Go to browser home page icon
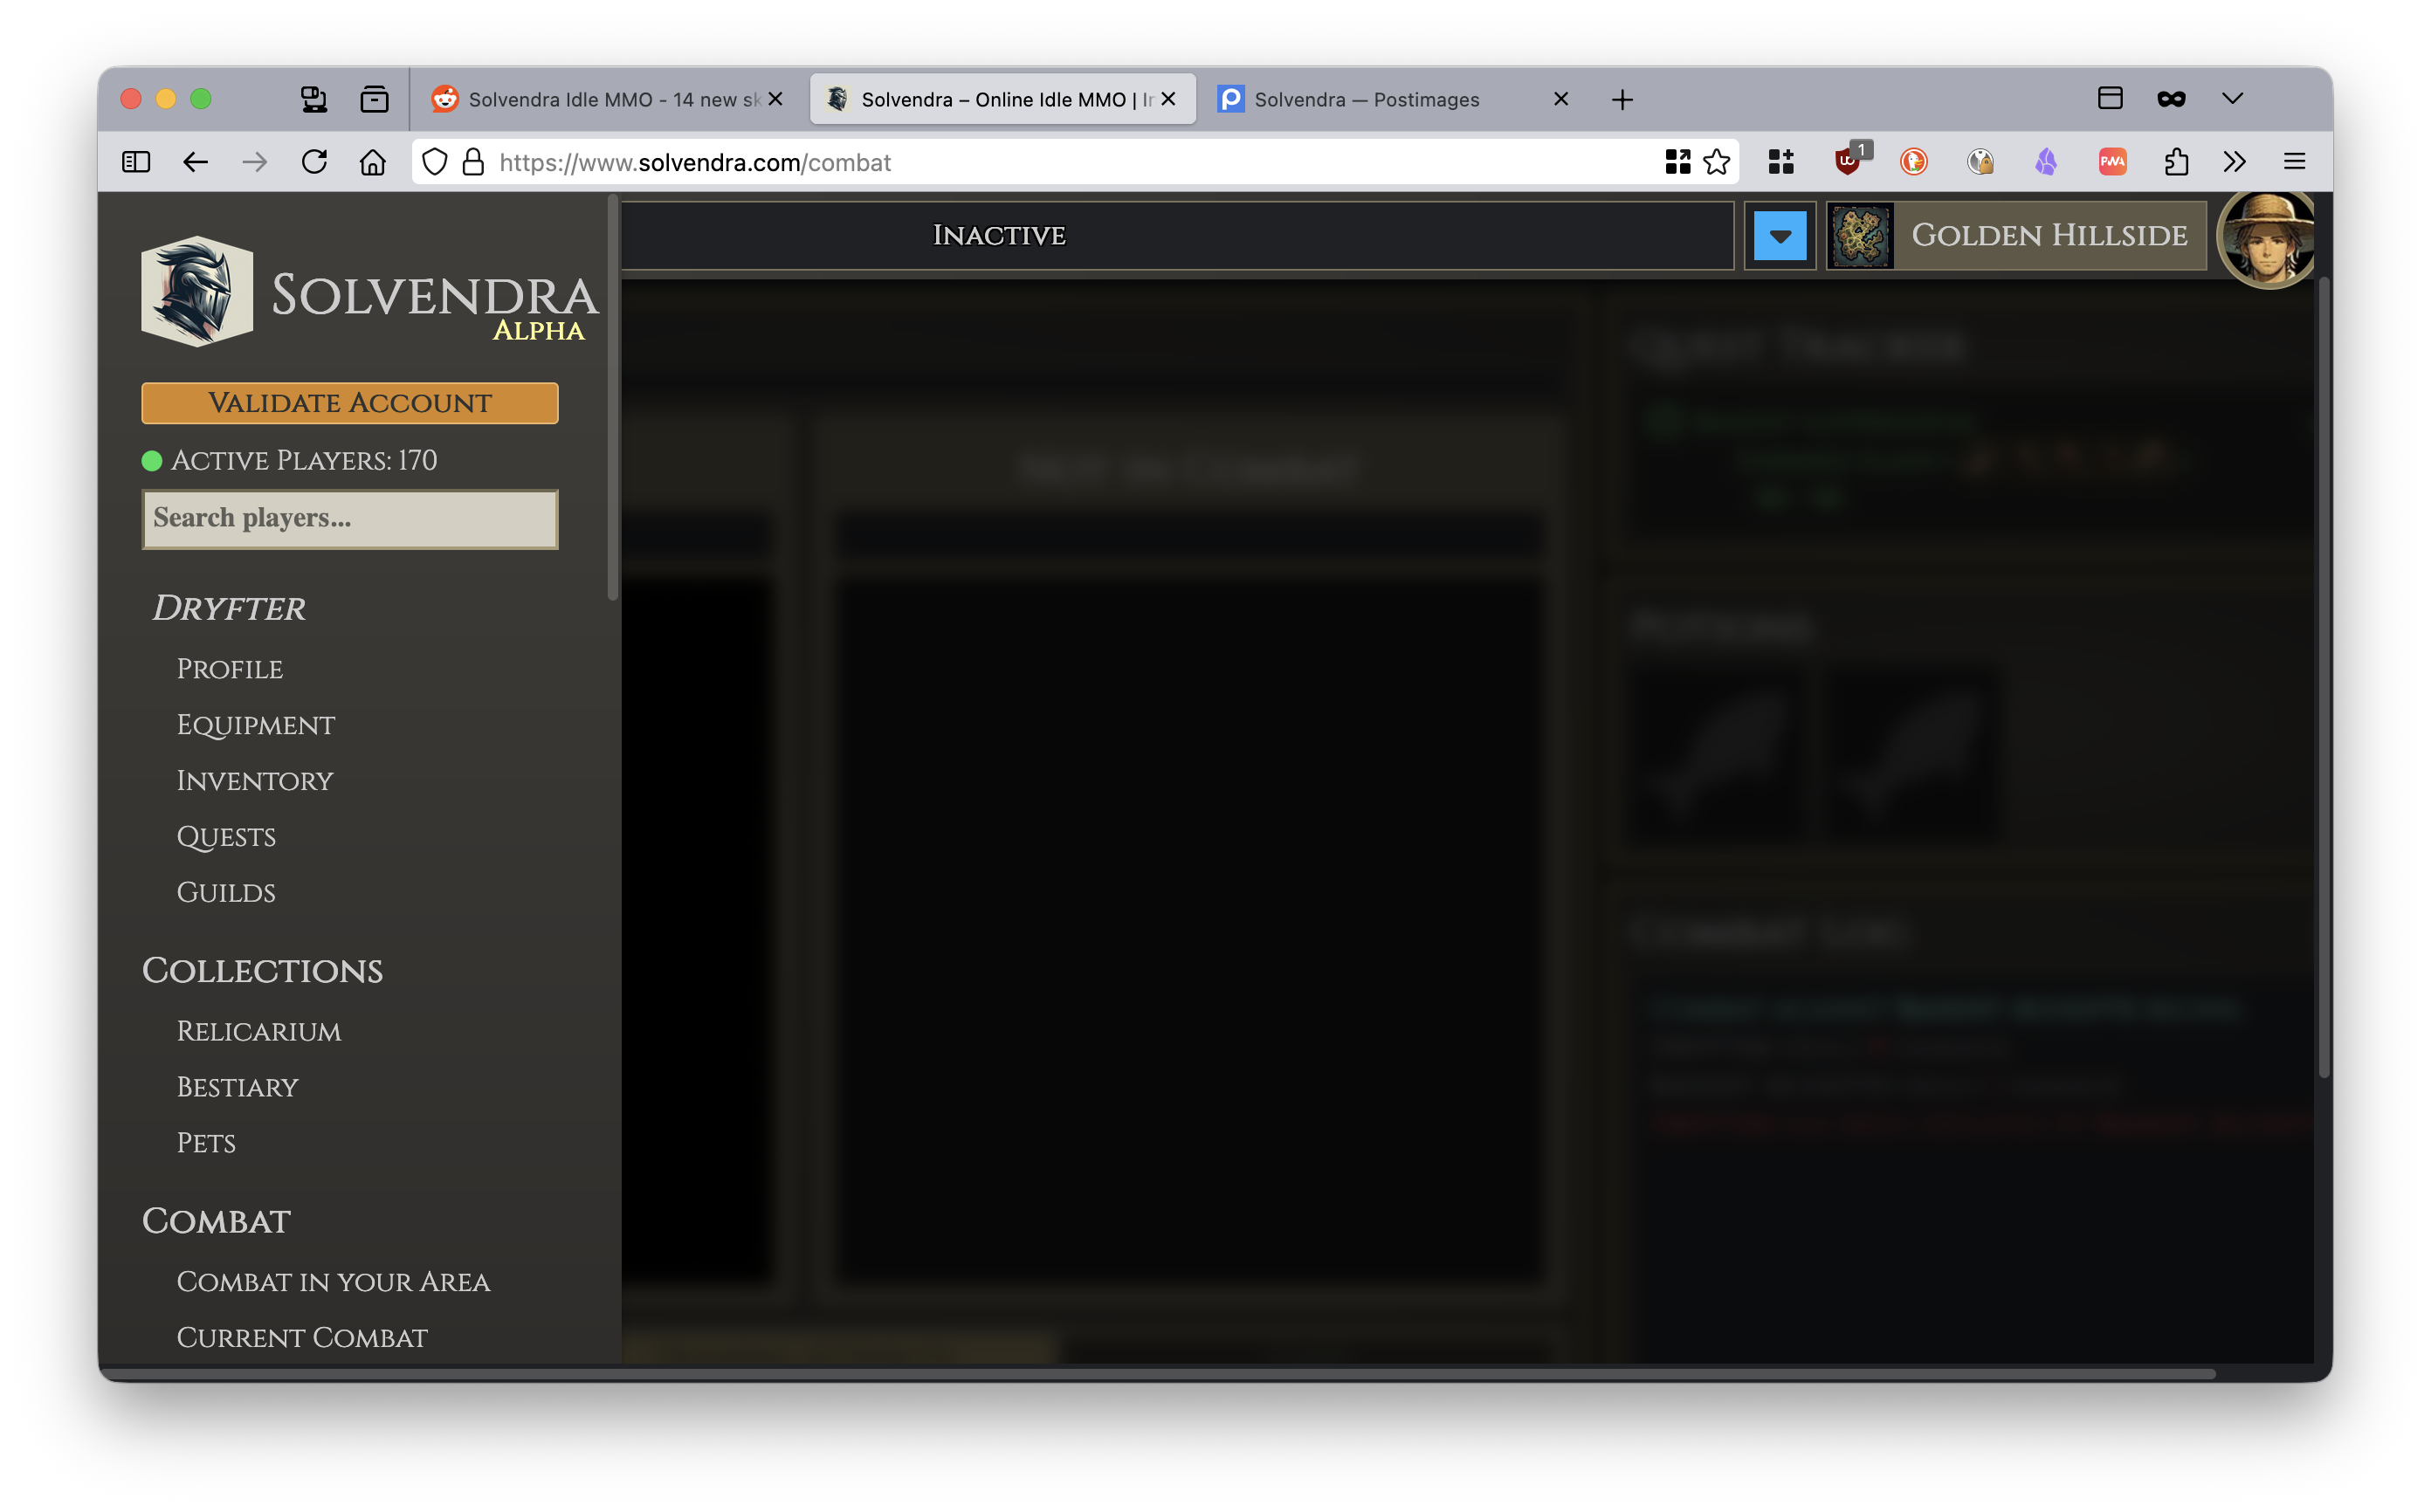The width and height of the screenshot is (2431, 1512). click(372, 162)
